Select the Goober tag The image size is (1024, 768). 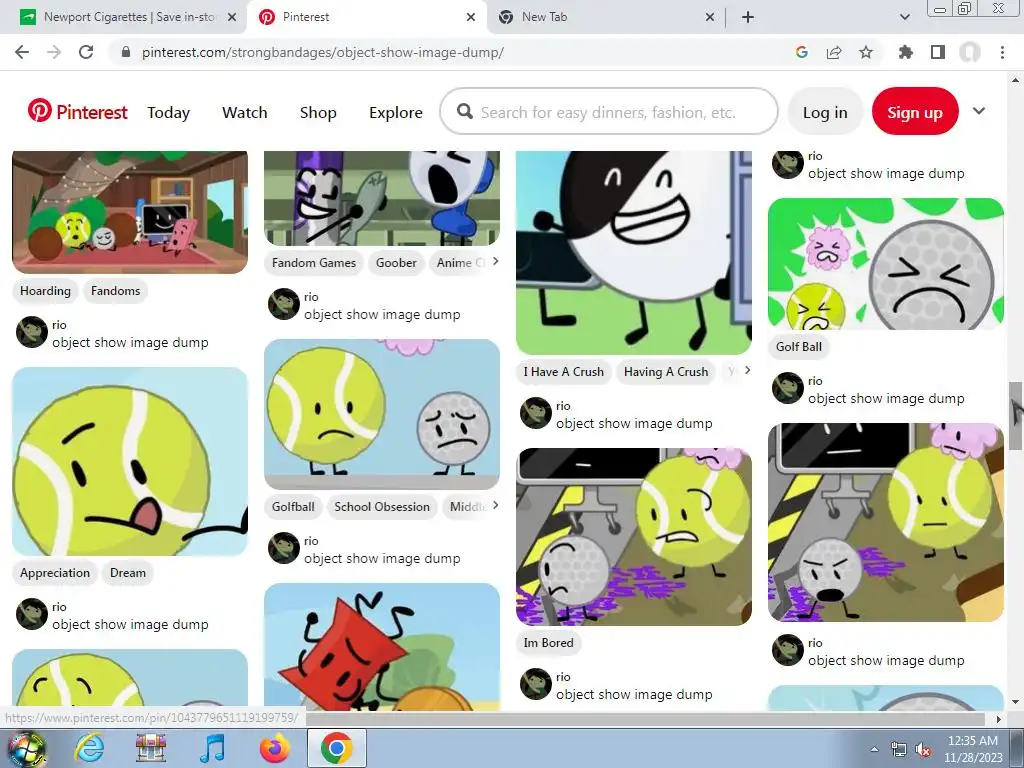pyautogui.click(x=396, y=263)
